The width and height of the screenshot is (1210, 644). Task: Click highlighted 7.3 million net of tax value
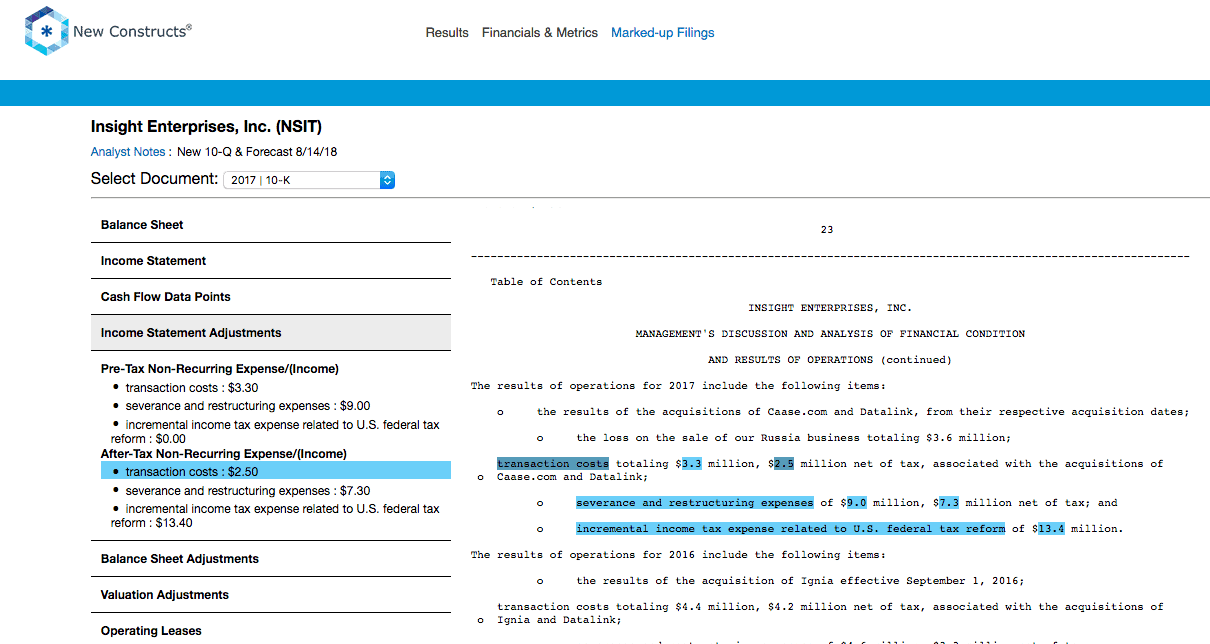949,503
